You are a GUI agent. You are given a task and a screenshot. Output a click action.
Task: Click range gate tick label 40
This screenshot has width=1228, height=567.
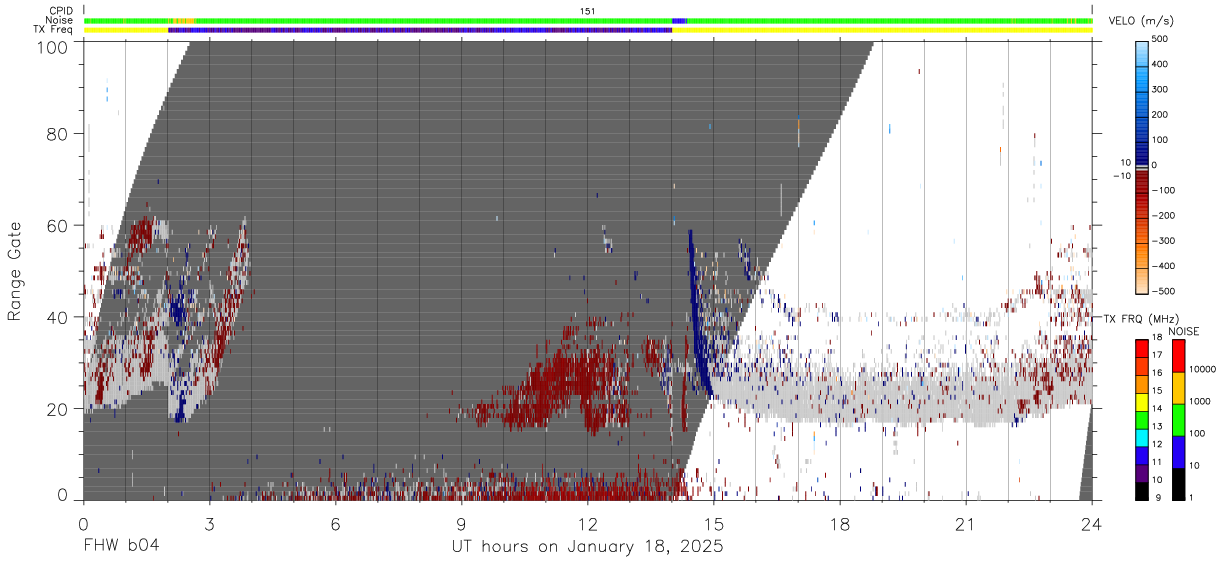point(59,317)
